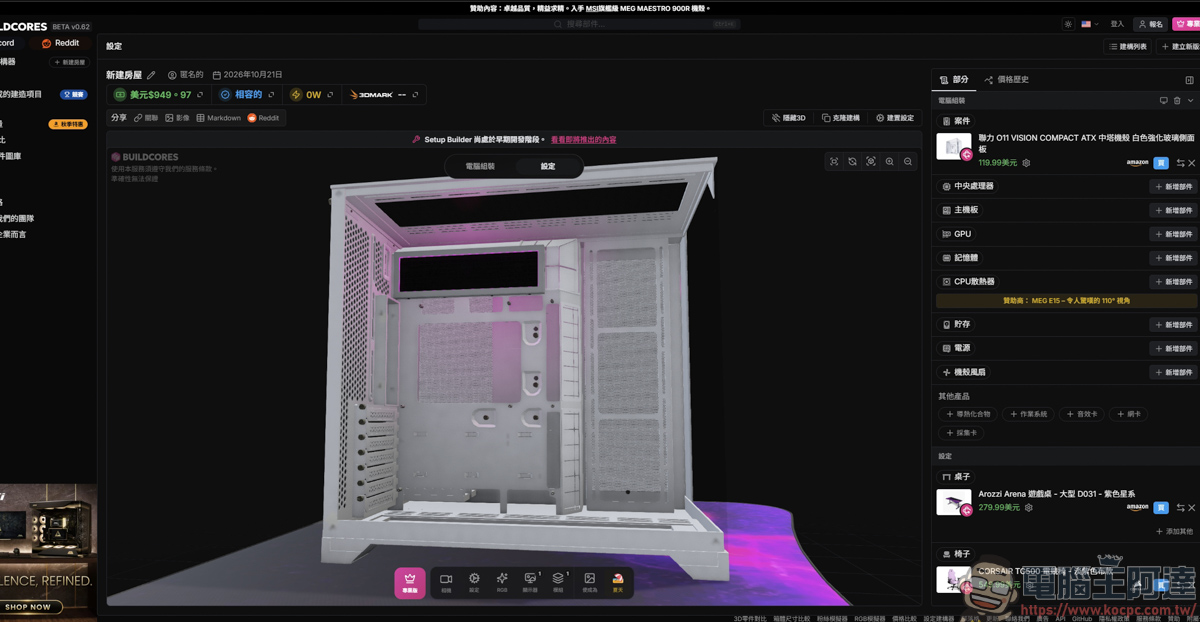Edit build name pencil icon next to 新建房屋
Image resolution: width=1200 pixels, height=622 pixels.
point(151,75)
